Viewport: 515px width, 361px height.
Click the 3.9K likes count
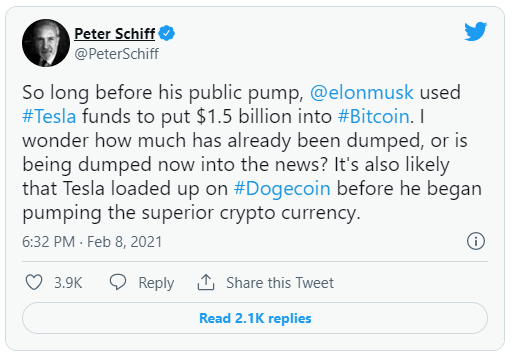coord(68,283)
